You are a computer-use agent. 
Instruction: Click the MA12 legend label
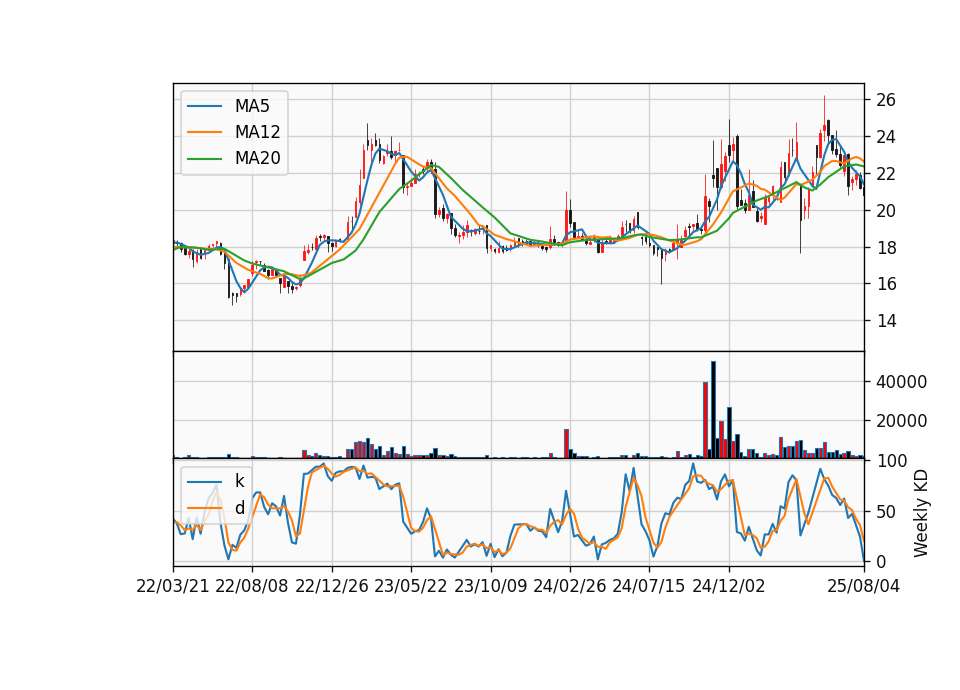click(257, 132)
